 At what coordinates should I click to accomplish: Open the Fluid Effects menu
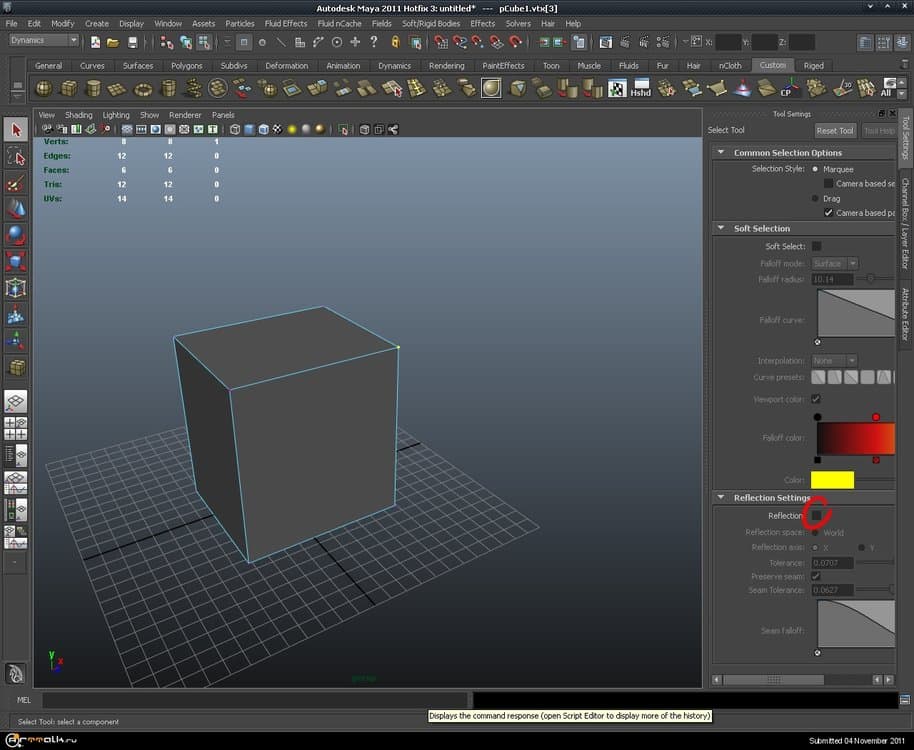[x=286, y=23]
